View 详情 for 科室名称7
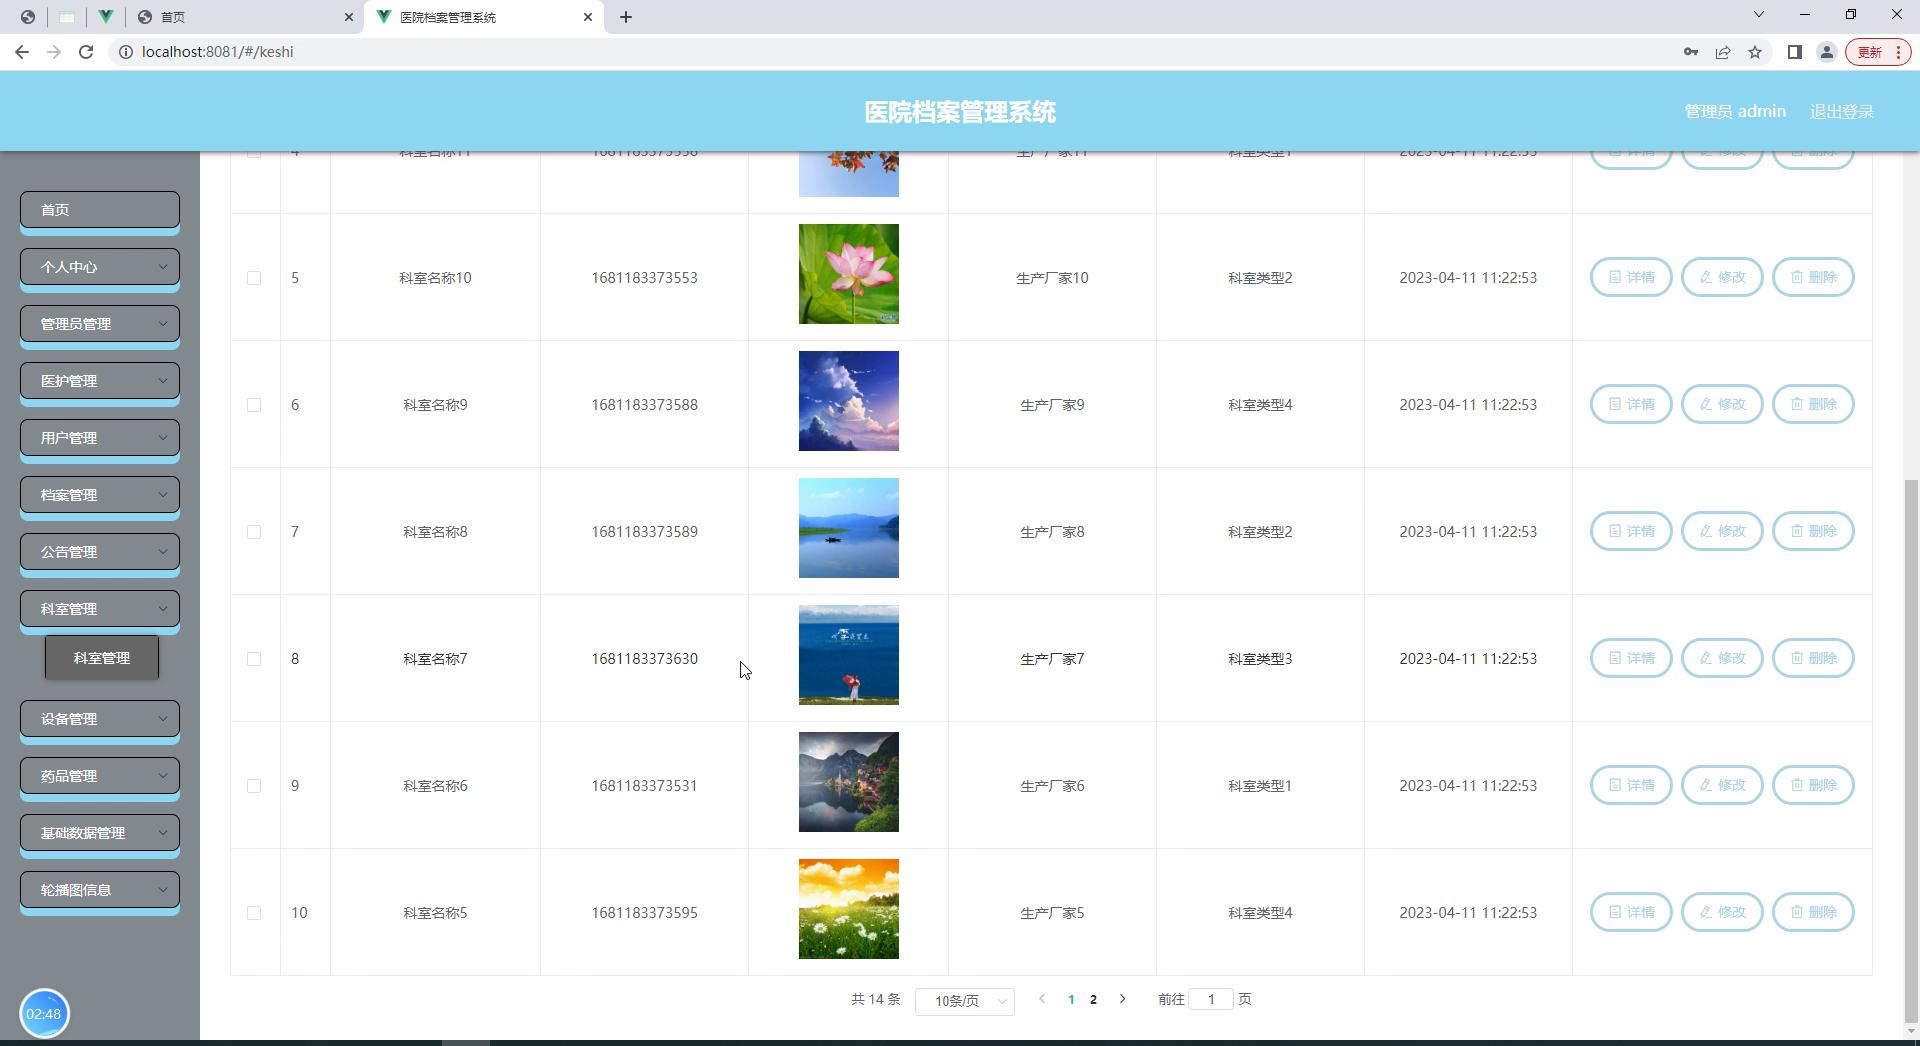Screen dimensions: 1920x1046 point(1631,658)
